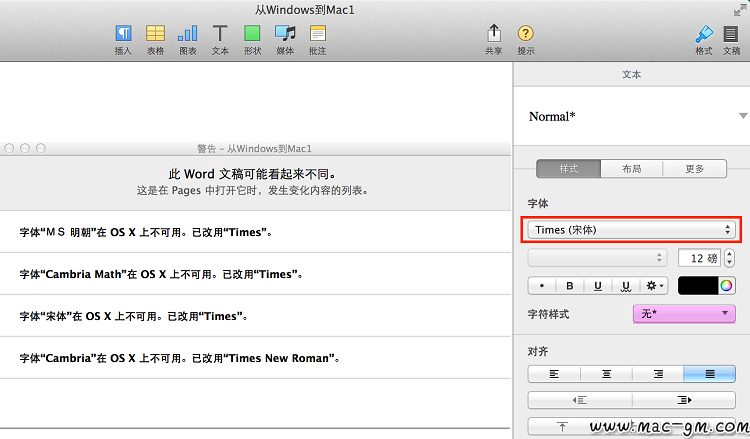Screen dimensions: 750x439
Task: Open the character style dropdown
Action: click(x=684, y=314)
